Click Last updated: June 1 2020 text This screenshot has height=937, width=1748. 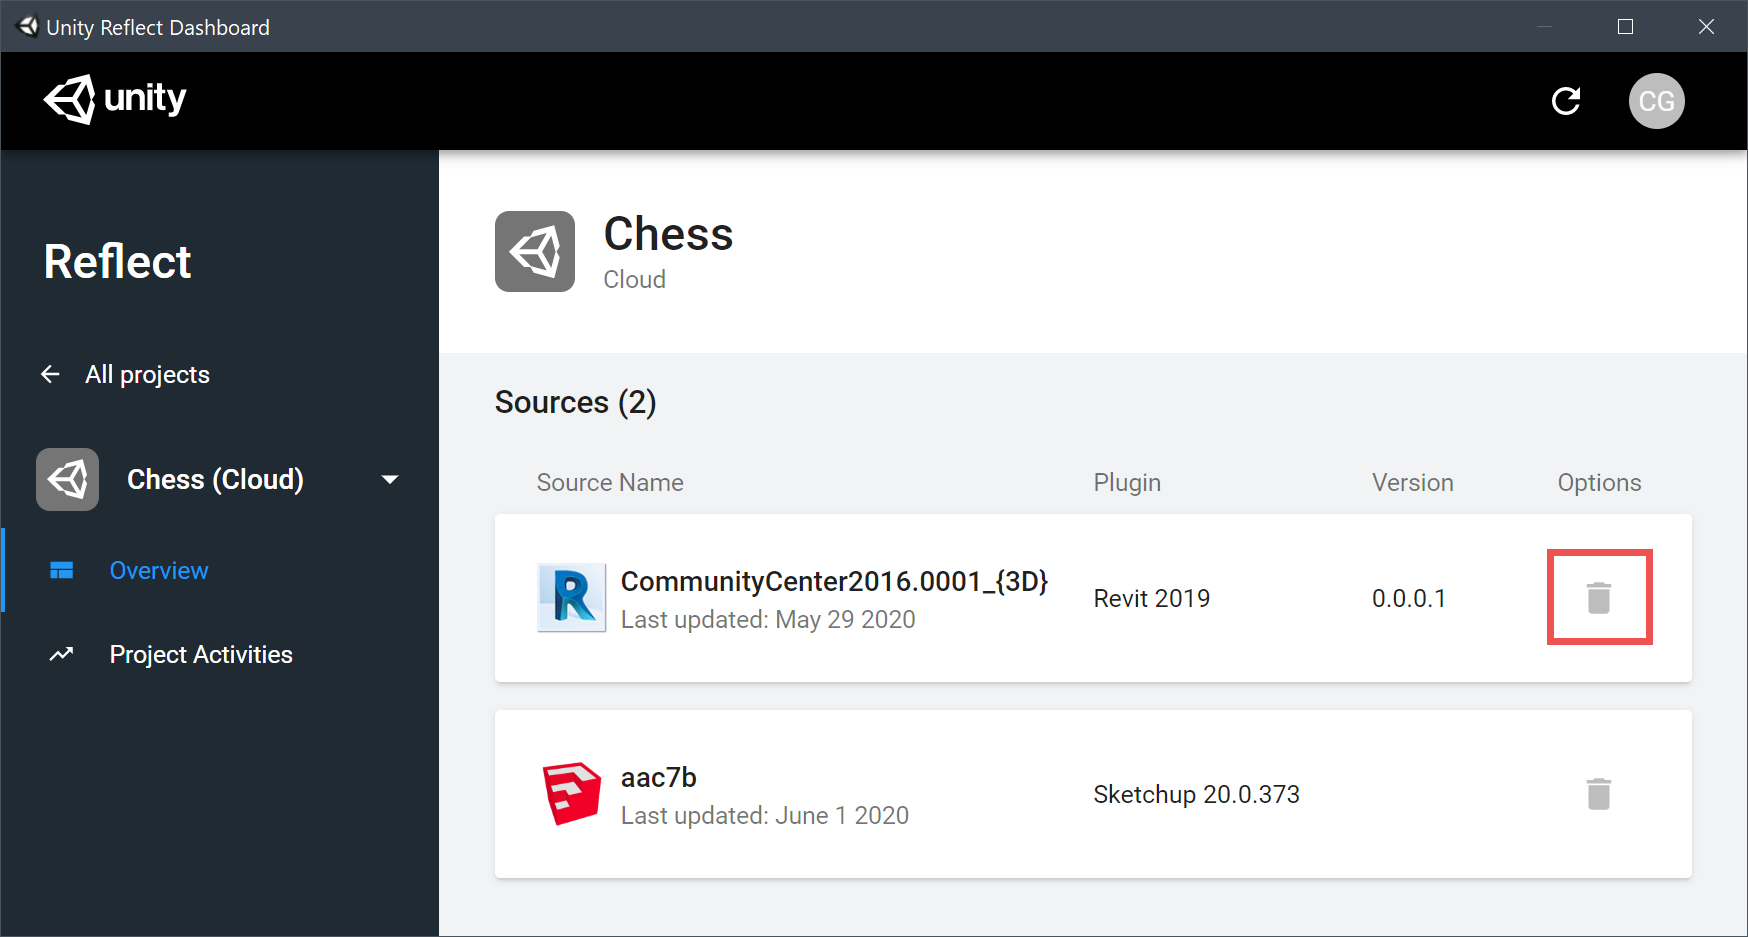[765, 816]
